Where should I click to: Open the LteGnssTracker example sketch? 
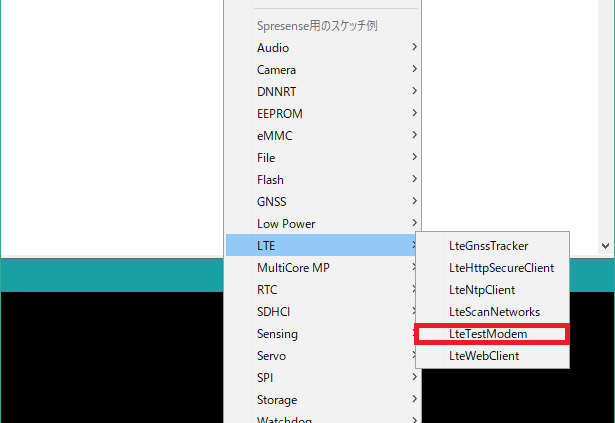coord(492,245)
